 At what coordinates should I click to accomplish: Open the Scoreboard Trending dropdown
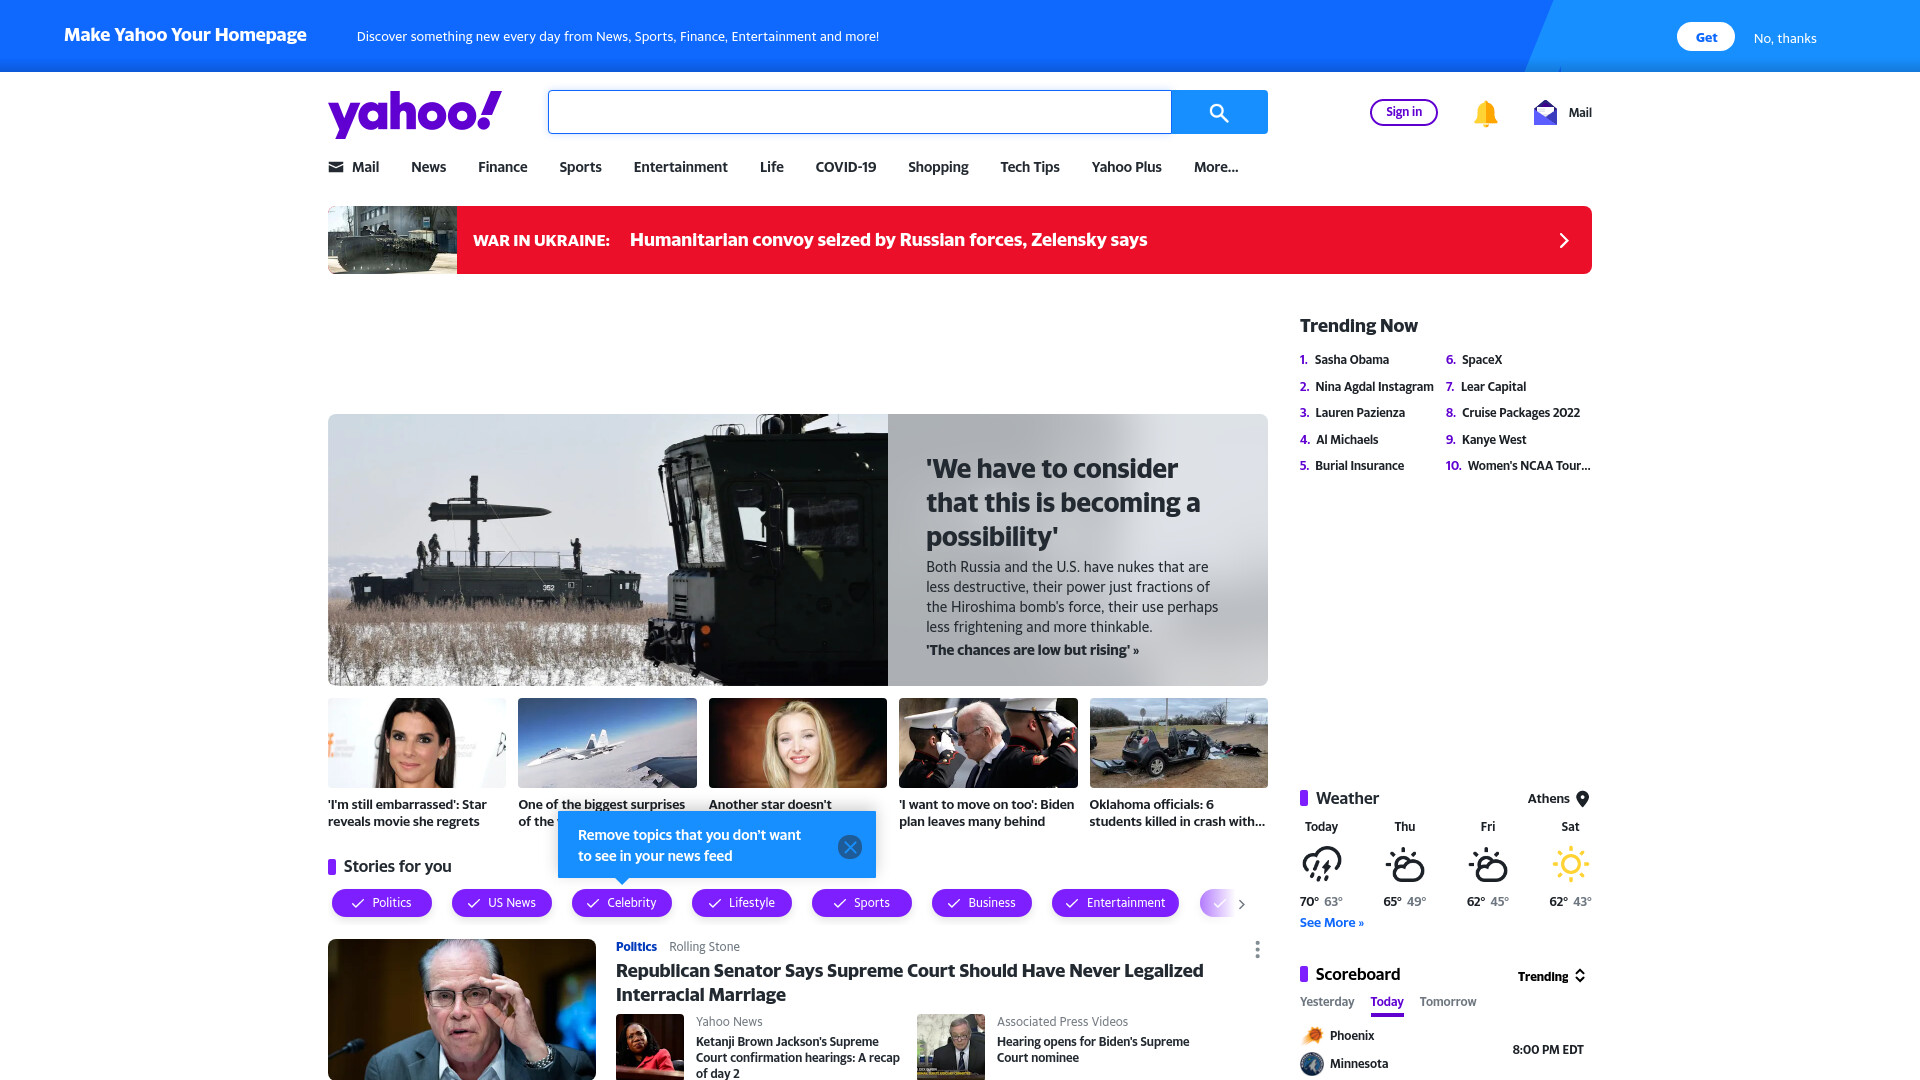click(x=1552, y=976)
